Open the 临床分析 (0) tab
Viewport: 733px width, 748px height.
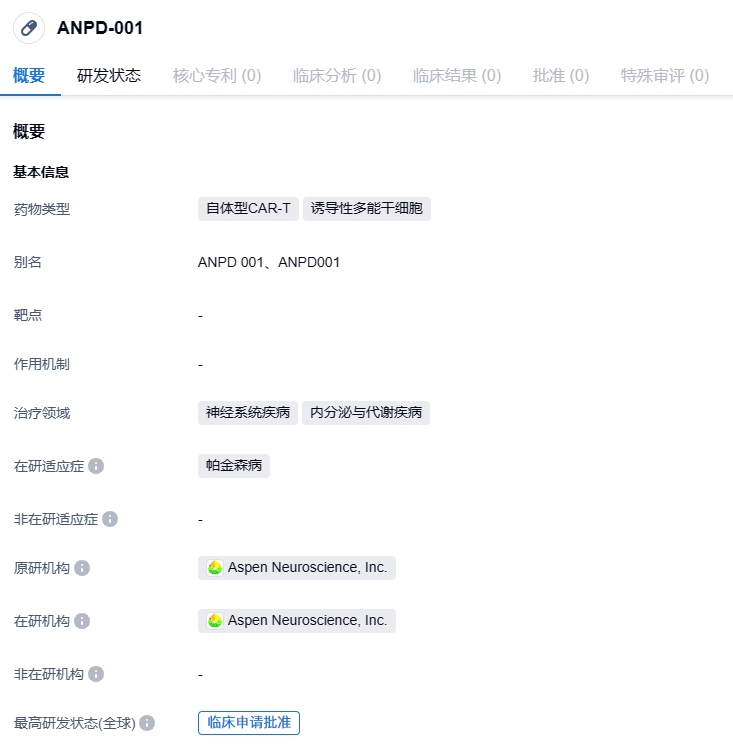click(x=337, y=76)
